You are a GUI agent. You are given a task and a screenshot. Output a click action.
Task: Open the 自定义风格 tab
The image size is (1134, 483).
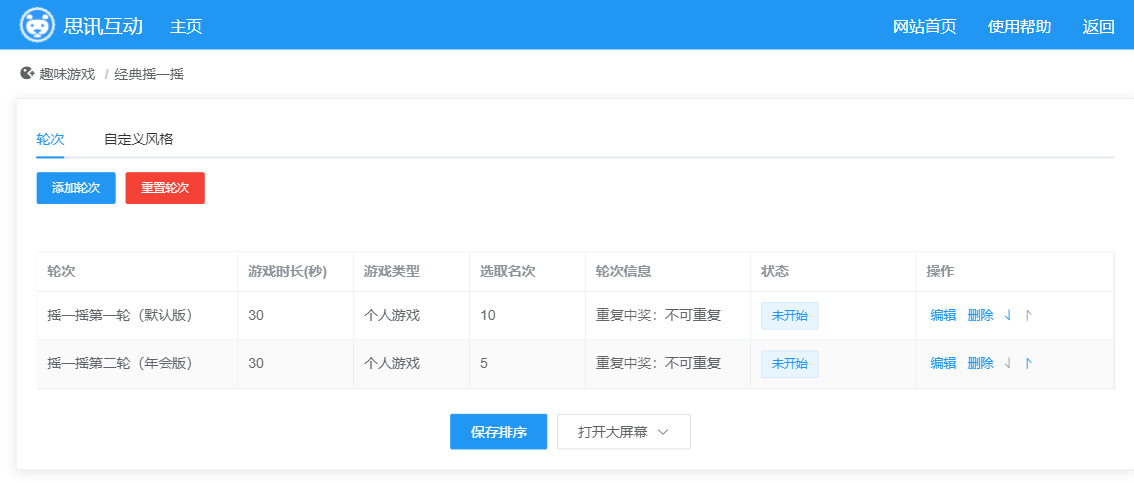[139, 139]
